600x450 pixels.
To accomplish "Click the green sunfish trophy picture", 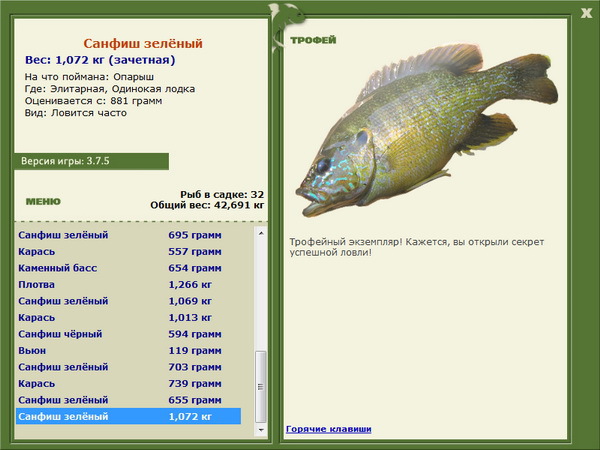I will [x=426, y=130].
